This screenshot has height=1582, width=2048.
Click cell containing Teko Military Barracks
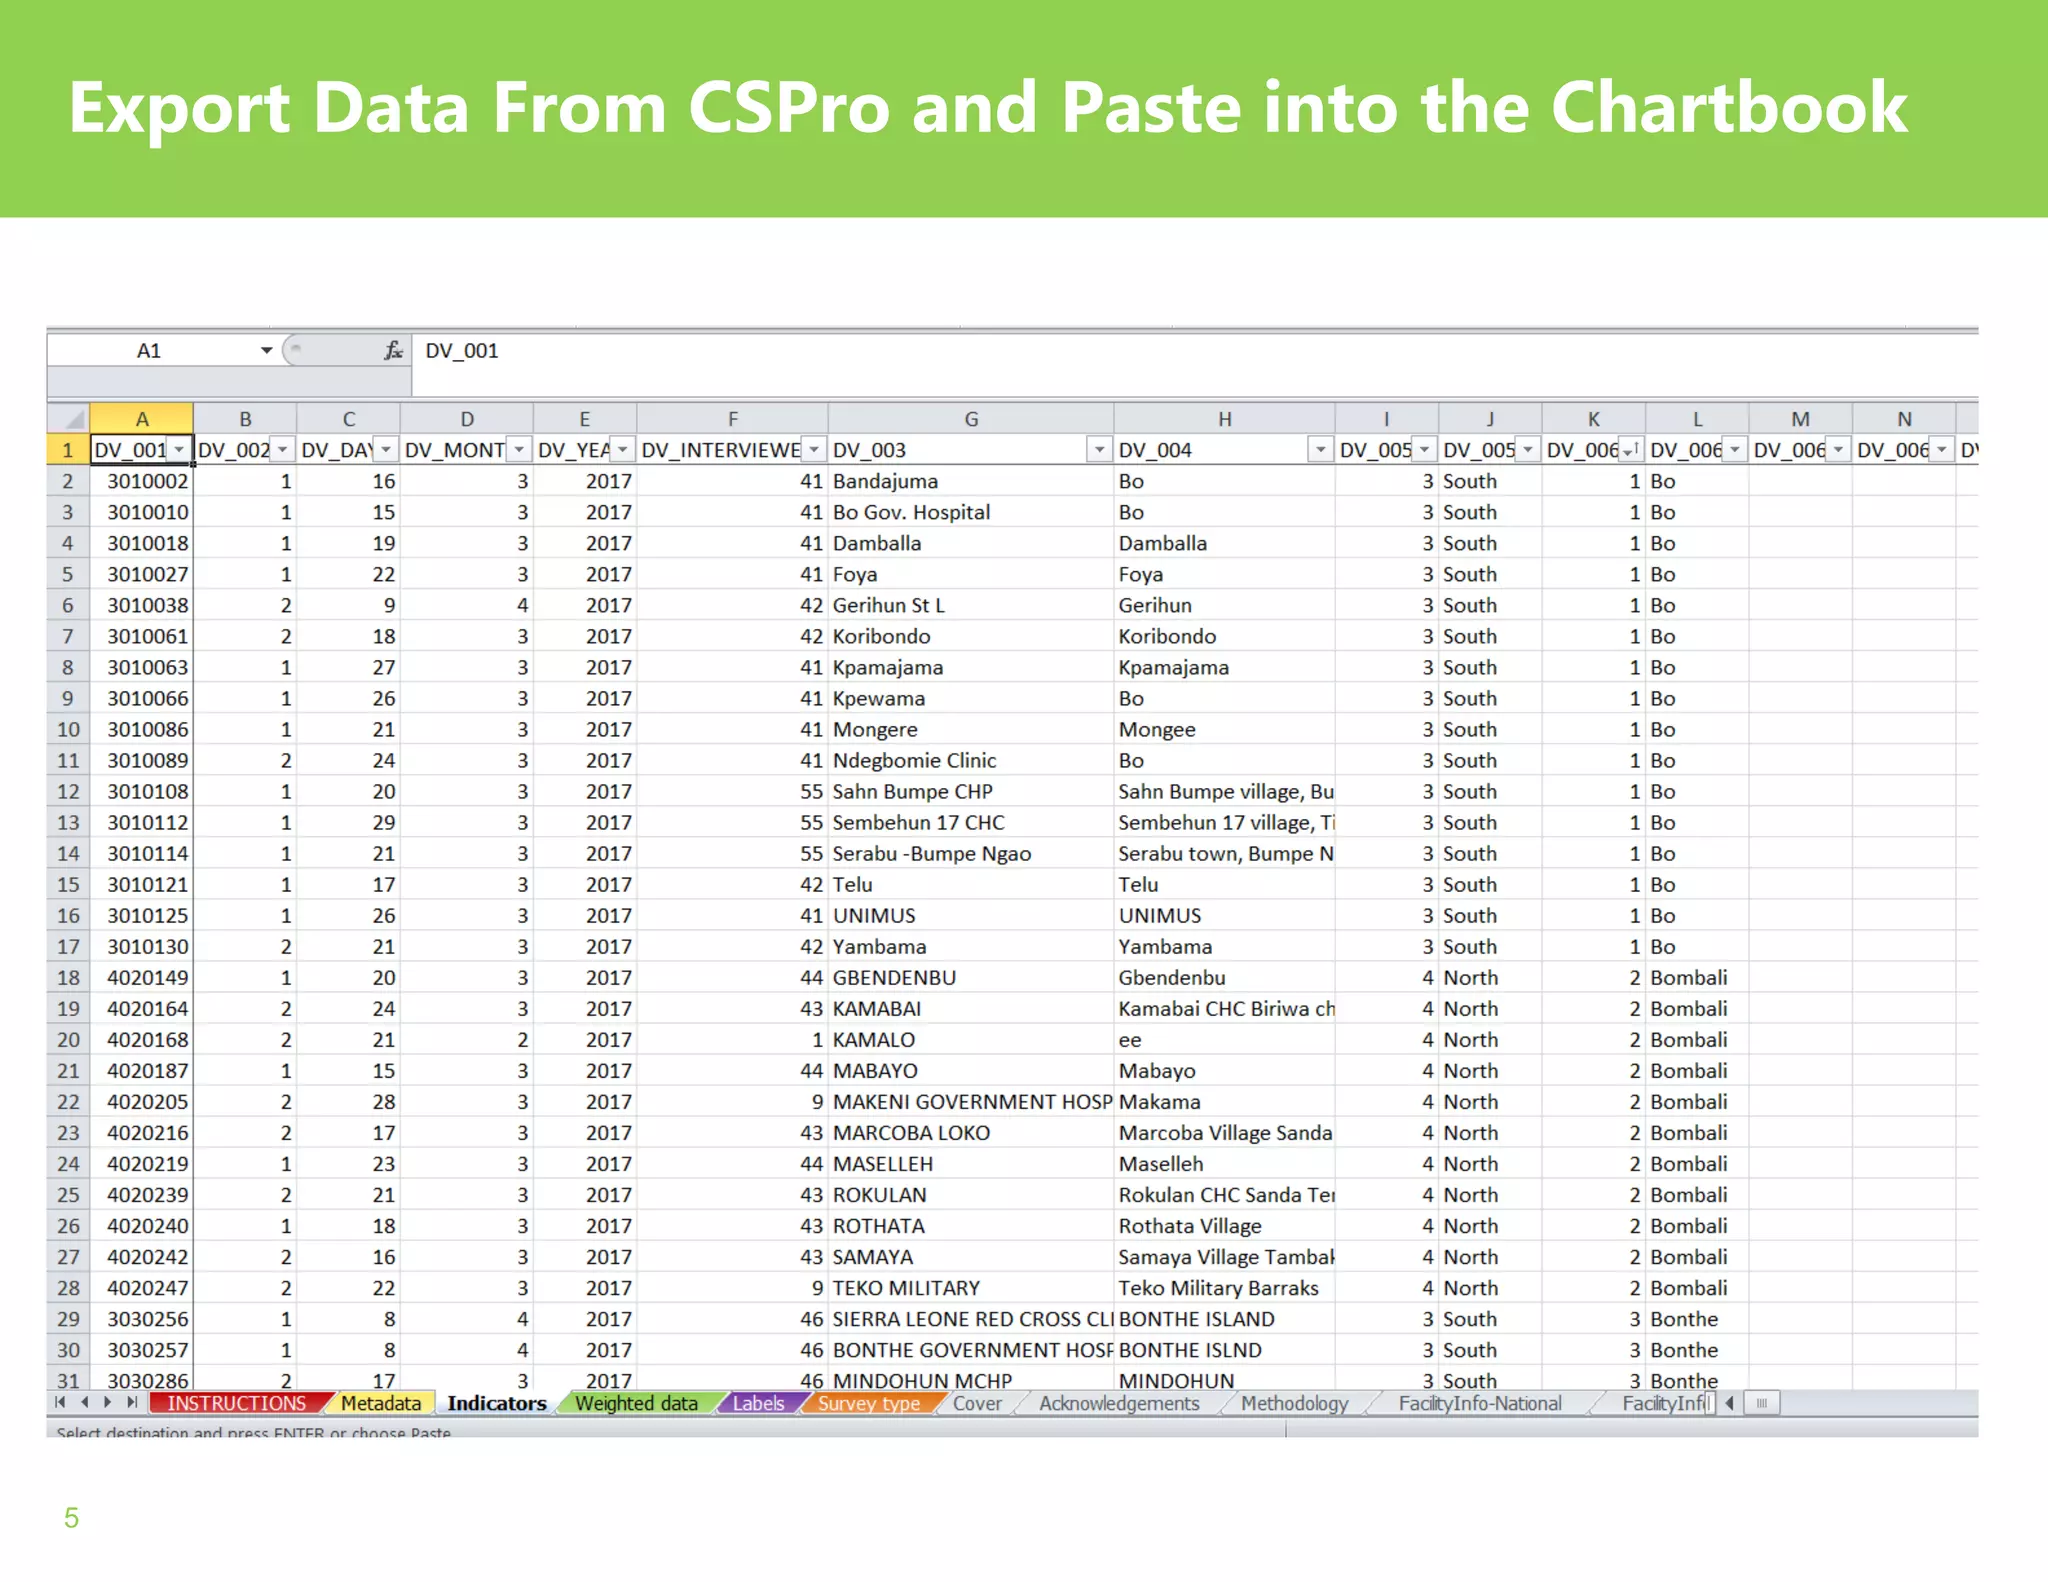(1224, 1287)
